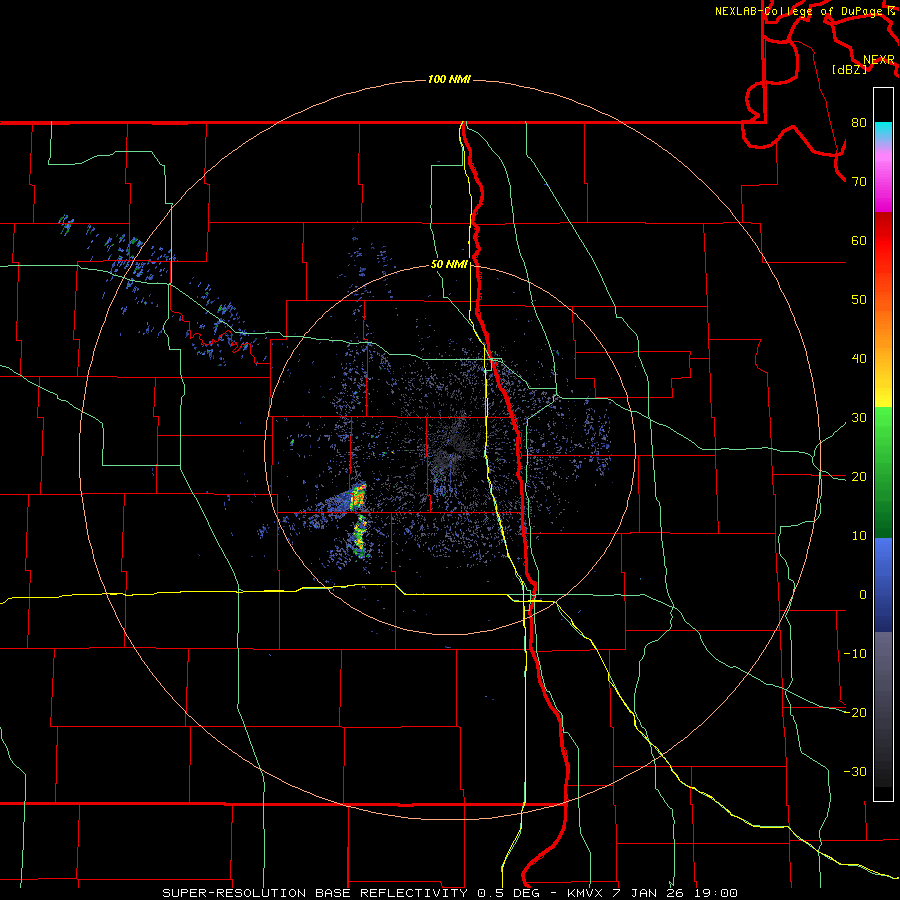Click the NEXR label above dBZ
The height and width of the screenshot is (900, 900).
(x=878, y=60)
